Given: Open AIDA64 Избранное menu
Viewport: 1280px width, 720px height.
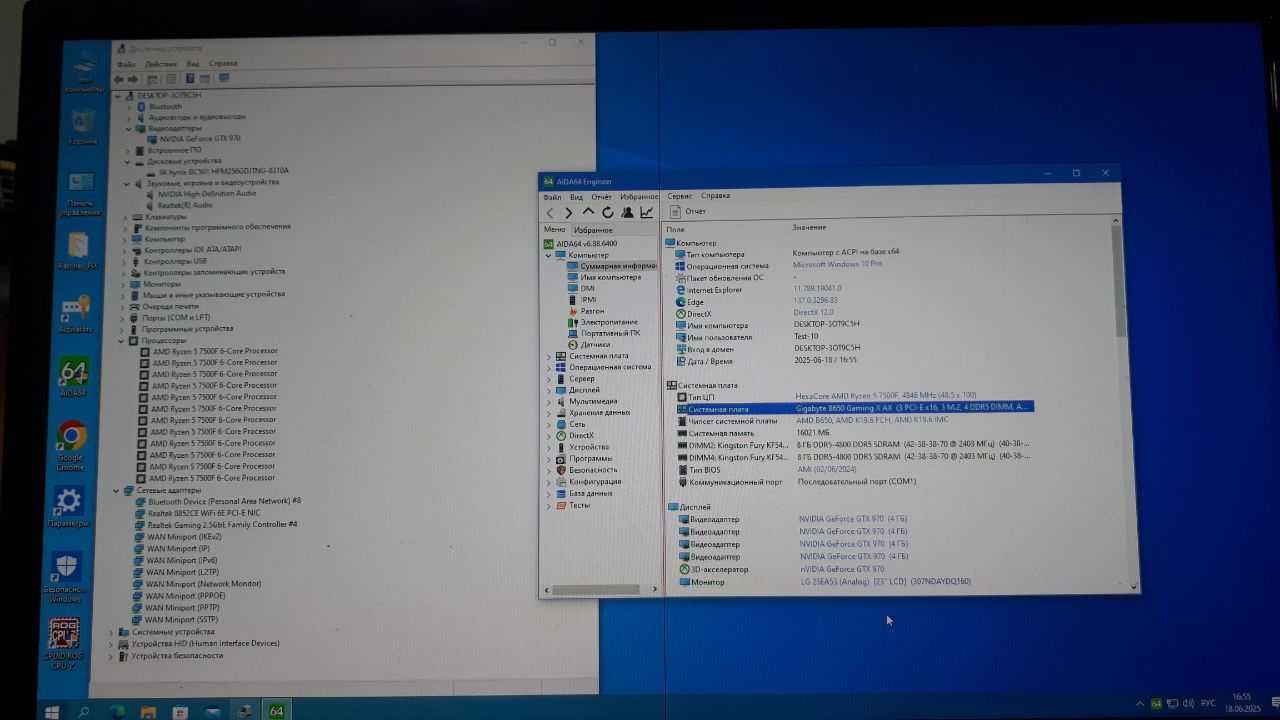Looking at the screenshot, I should click(x=638, y=197).
